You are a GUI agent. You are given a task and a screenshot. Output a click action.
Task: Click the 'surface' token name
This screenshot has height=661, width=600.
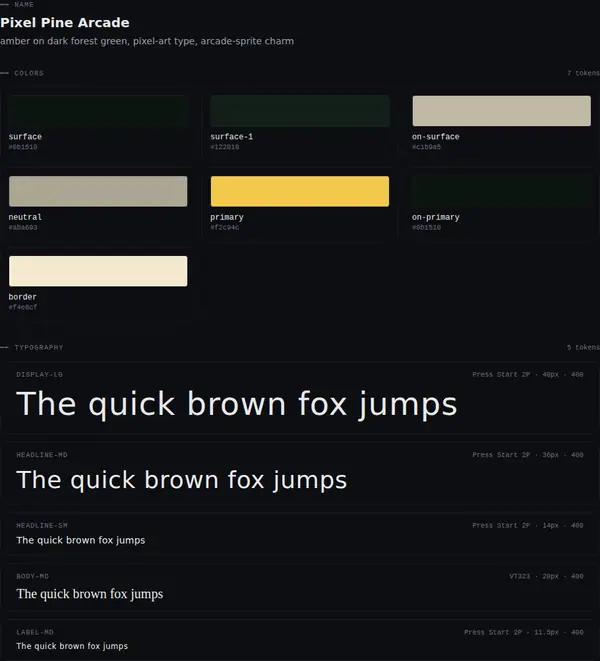[25, 137]
